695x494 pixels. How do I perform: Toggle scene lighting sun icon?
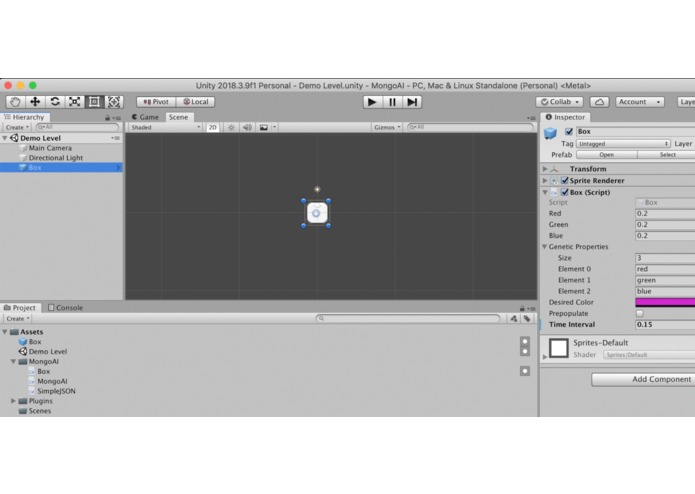pyautogui.click(x=231, y=127)
